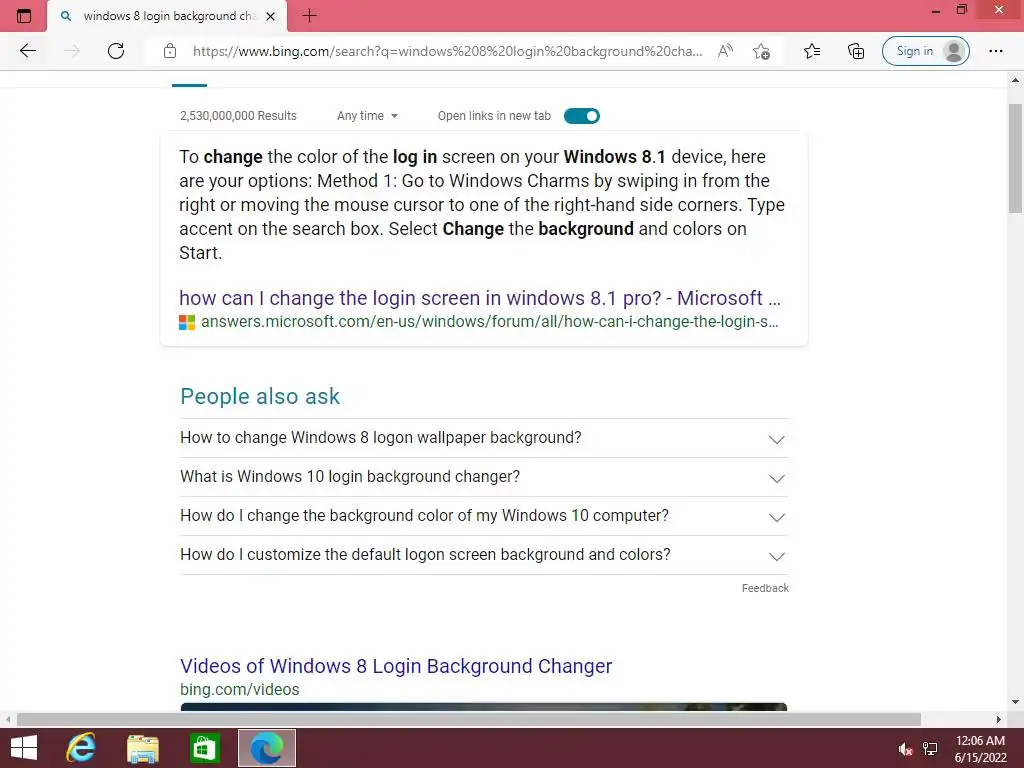This screenshot has height=768, width=1024.
Task: Close the windows 8 login background tab
Action: click(x=270, y=16)
